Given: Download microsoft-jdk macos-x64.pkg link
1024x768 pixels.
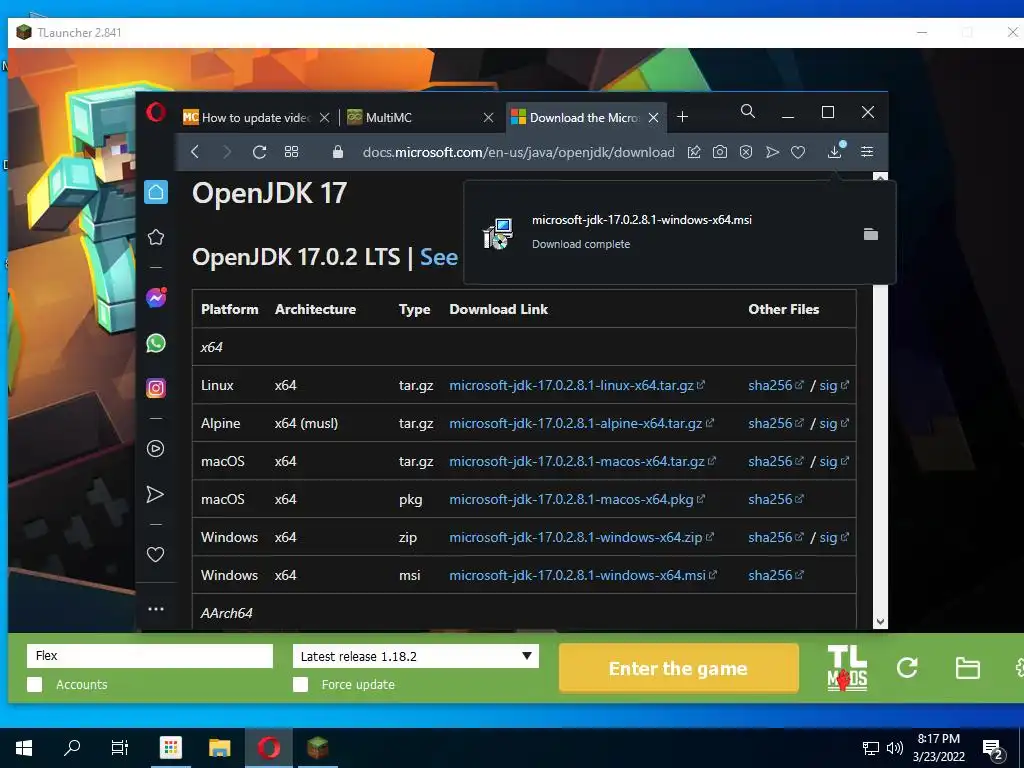Looking at the screenshot, I should click(577, 499).
